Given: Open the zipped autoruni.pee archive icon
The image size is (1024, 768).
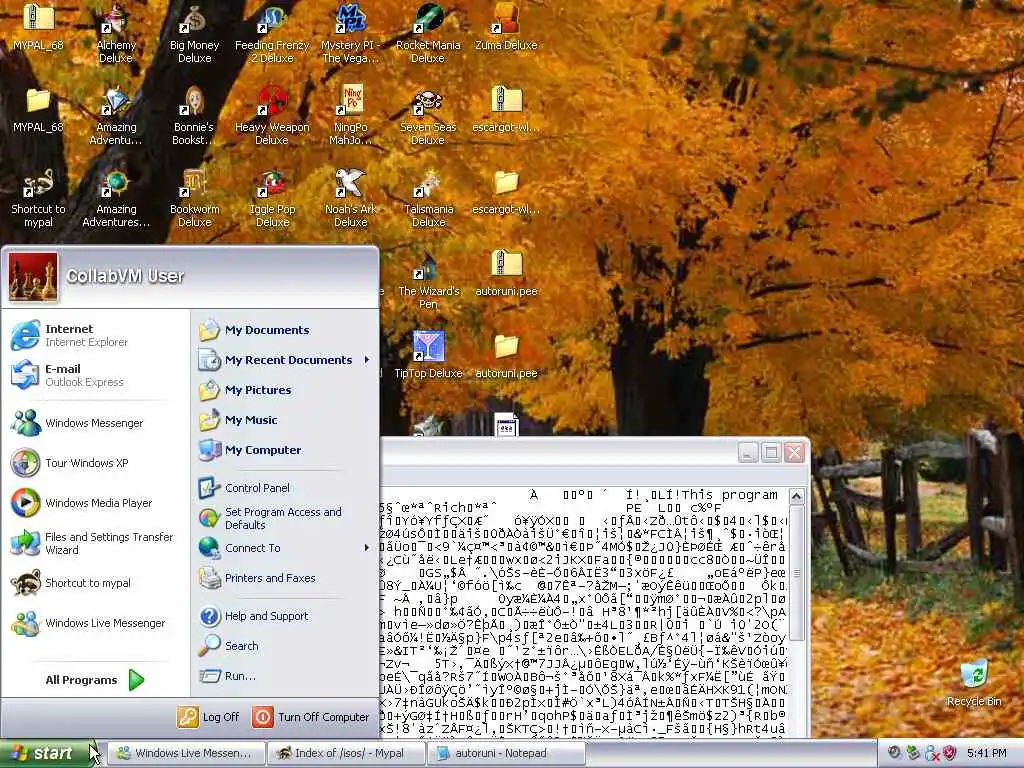Looking at the screenshot, I should click(x=506, y=273).
